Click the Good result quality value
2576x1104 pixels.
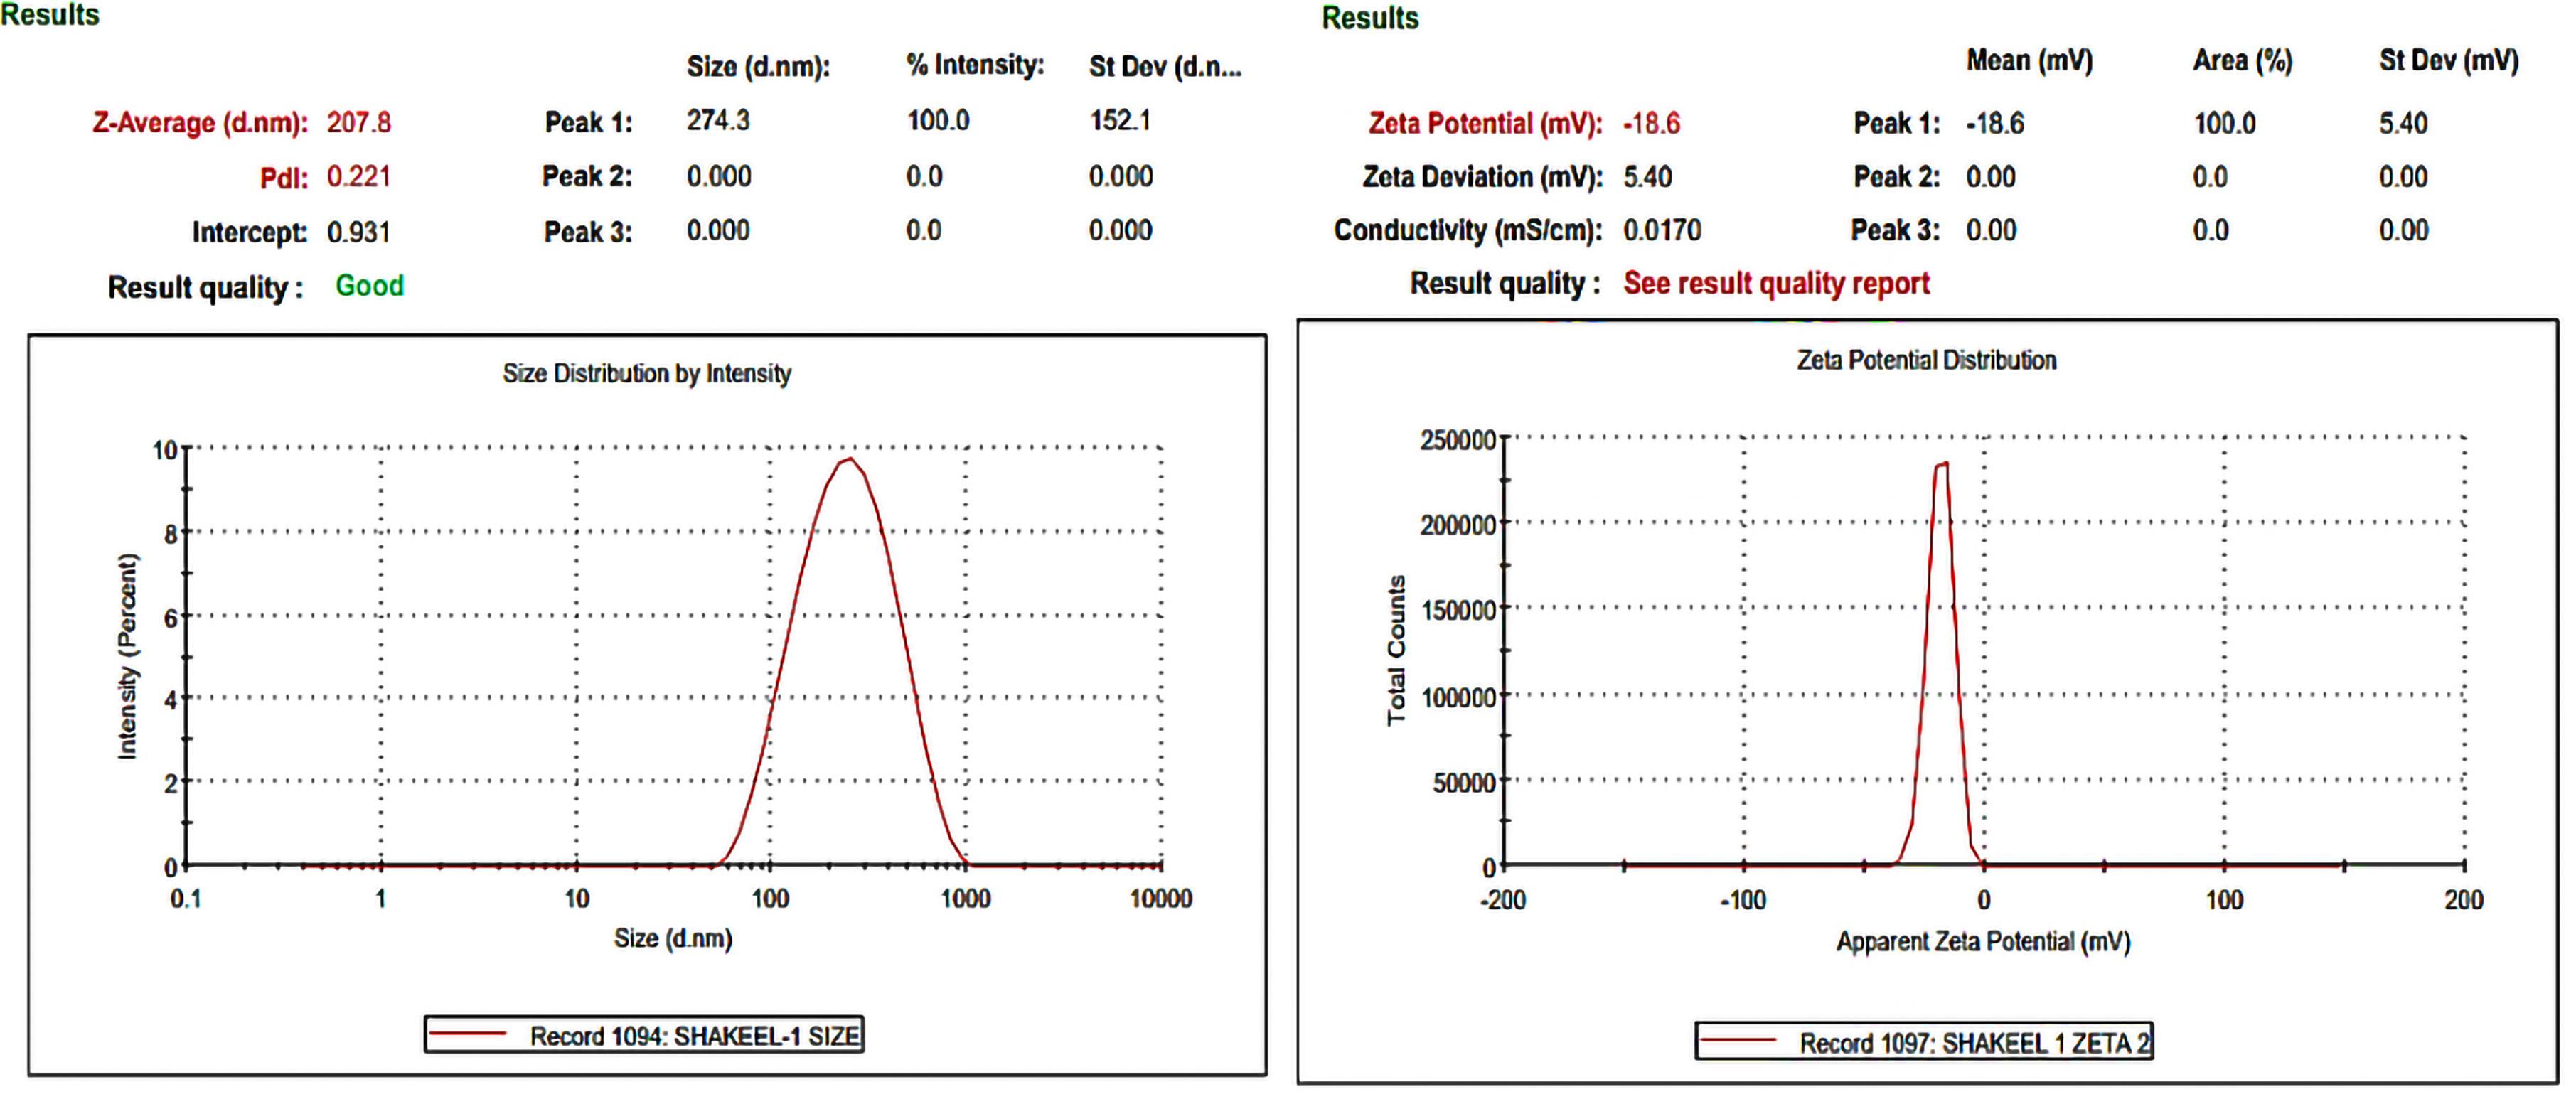coord(369,286)
